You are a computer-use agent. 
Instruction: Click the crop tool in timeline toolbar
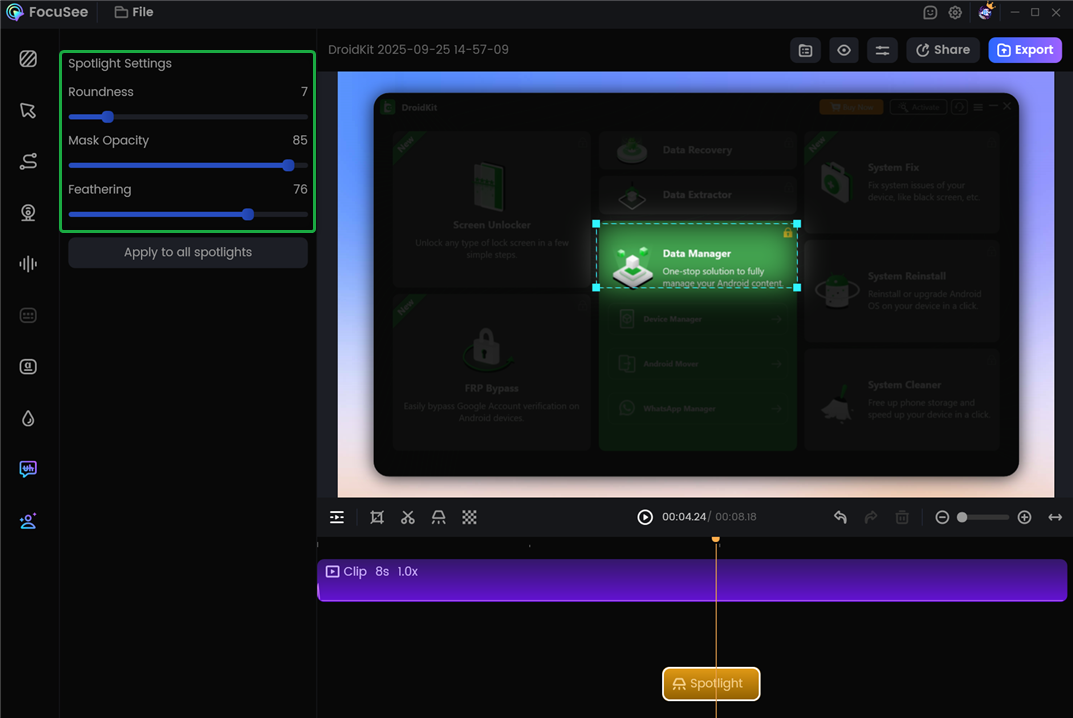377,517
